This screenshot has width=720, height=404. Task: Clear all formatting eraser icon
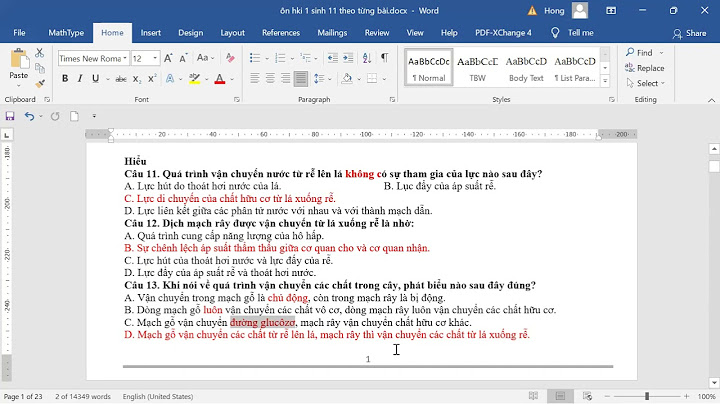230,58
